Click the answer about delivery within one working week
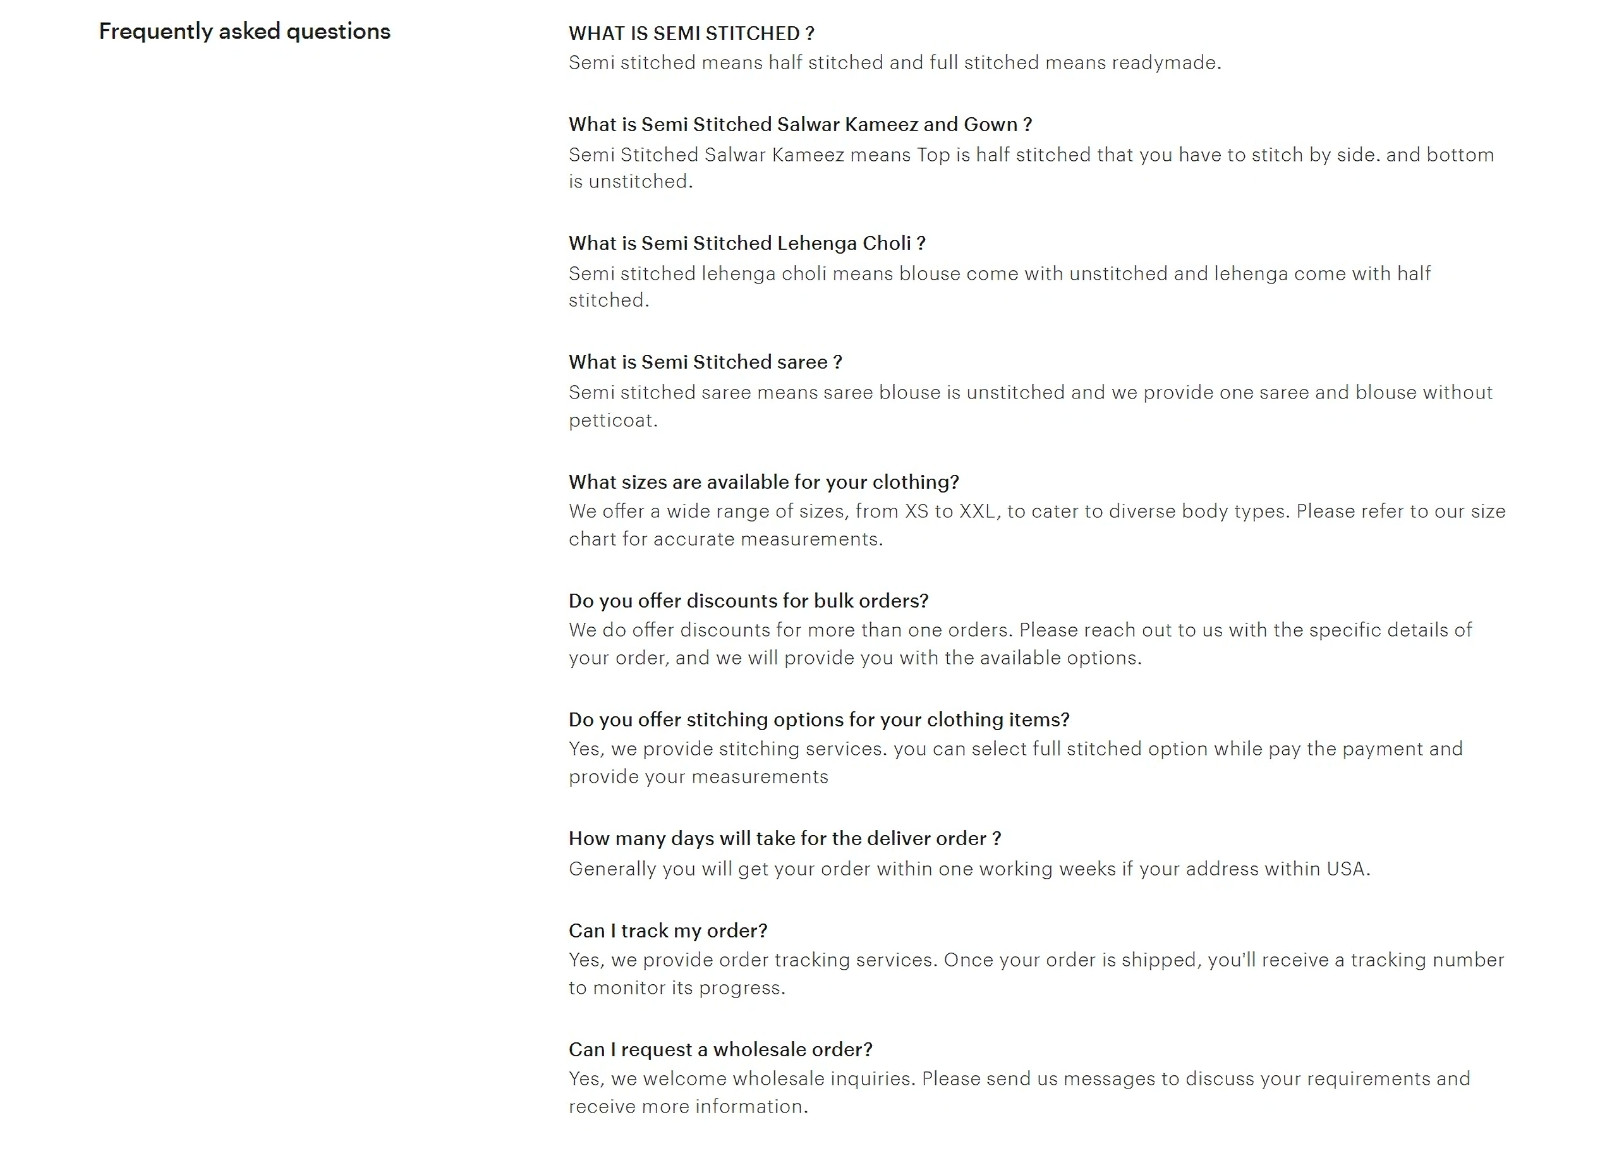Screen dimensions: 1600x1152 (x=969, y=869)
